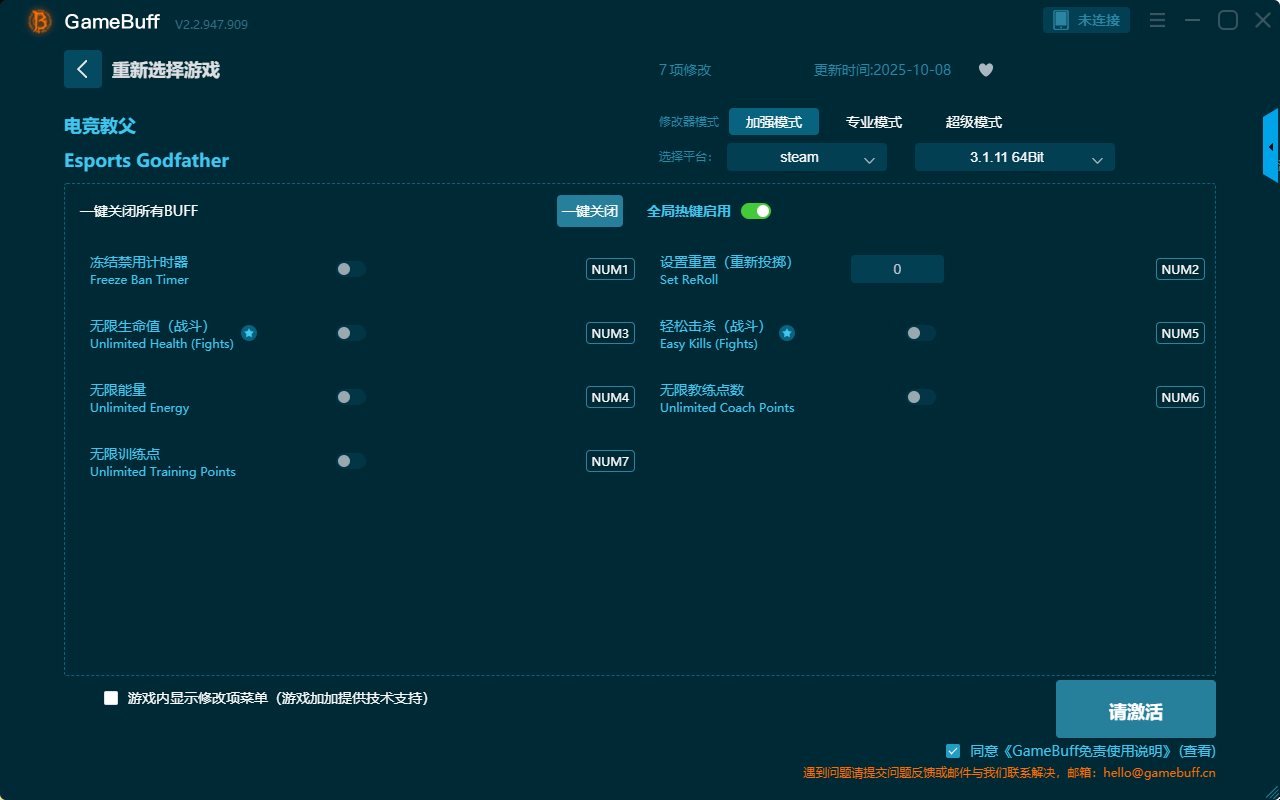Click the Set ReRoll value field
This screenshot has width=1280, height=800.
[897, 269]
